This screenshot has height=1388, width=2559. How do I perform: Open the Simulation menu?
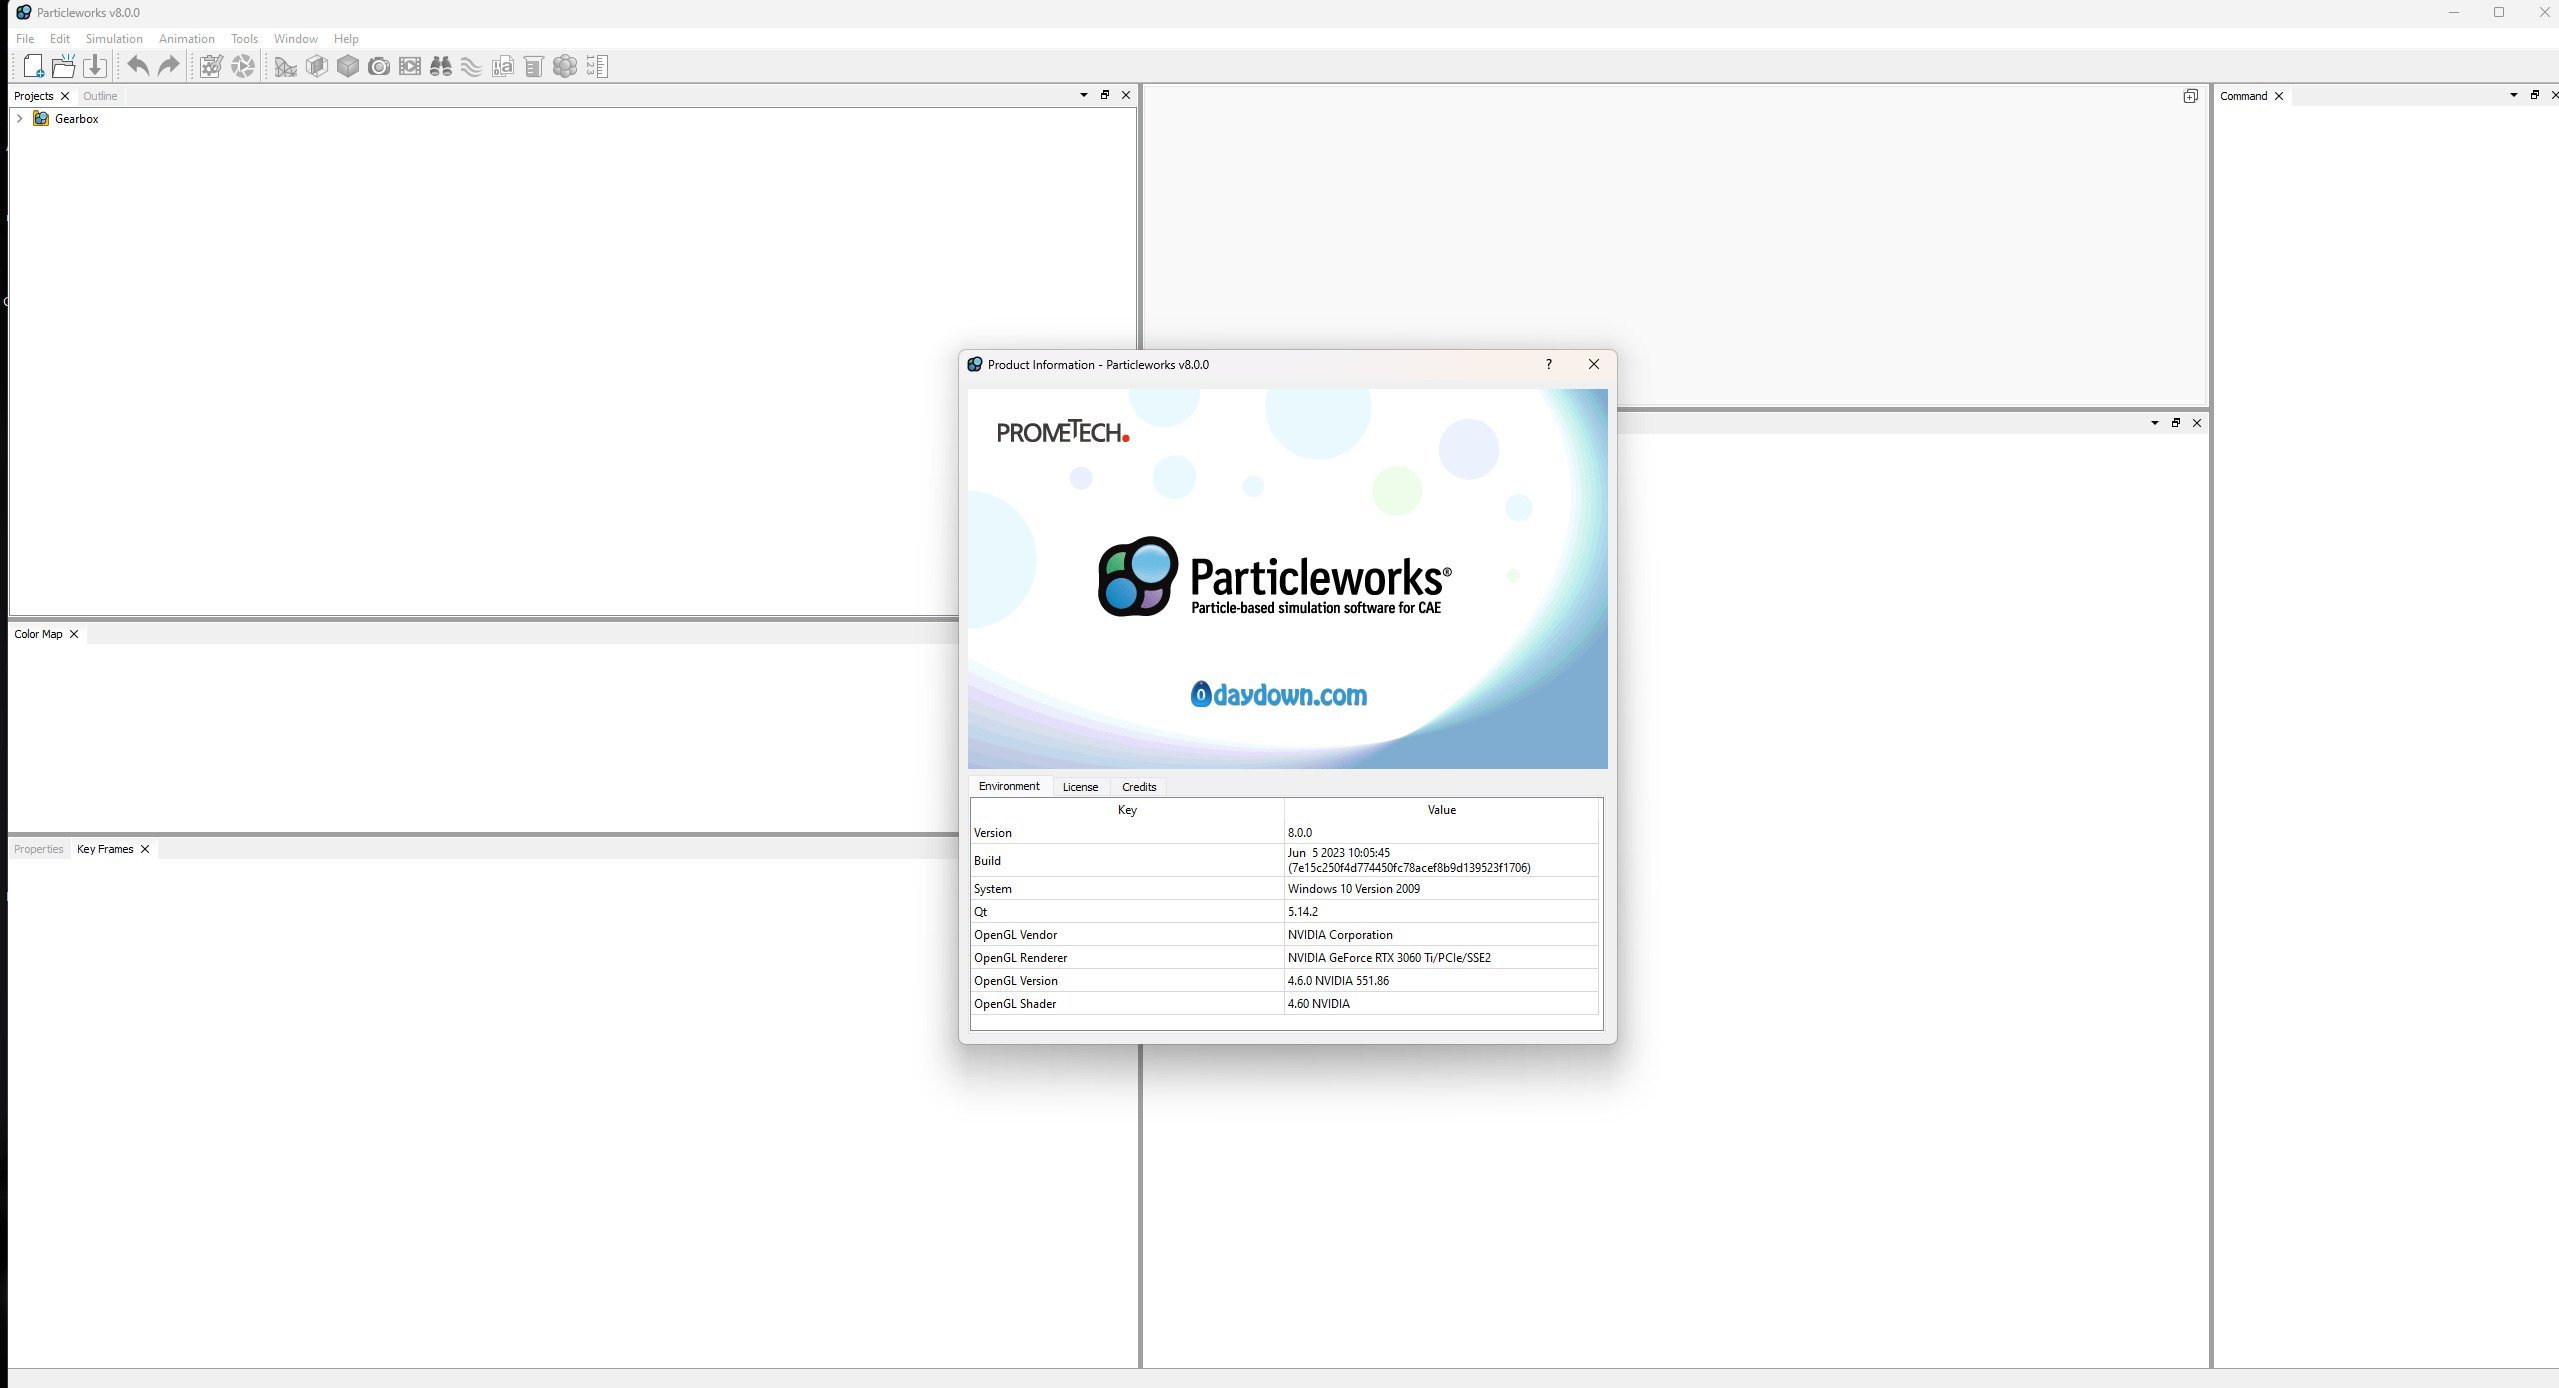(114, 39)
